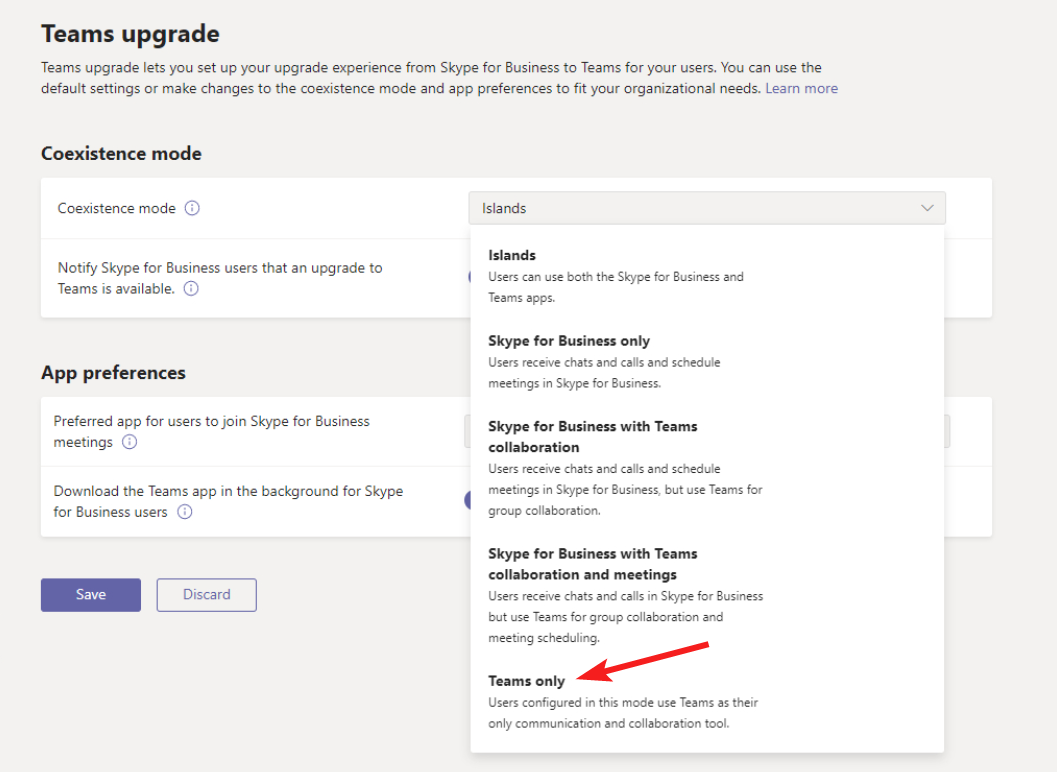
Task: Click the 'Download the Teams app in the background' label
Action: [x=229, y=501]
